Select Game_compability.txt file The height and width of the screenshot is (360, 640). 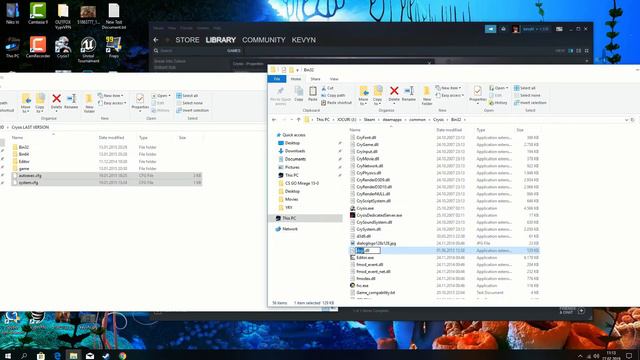(375, 293)
